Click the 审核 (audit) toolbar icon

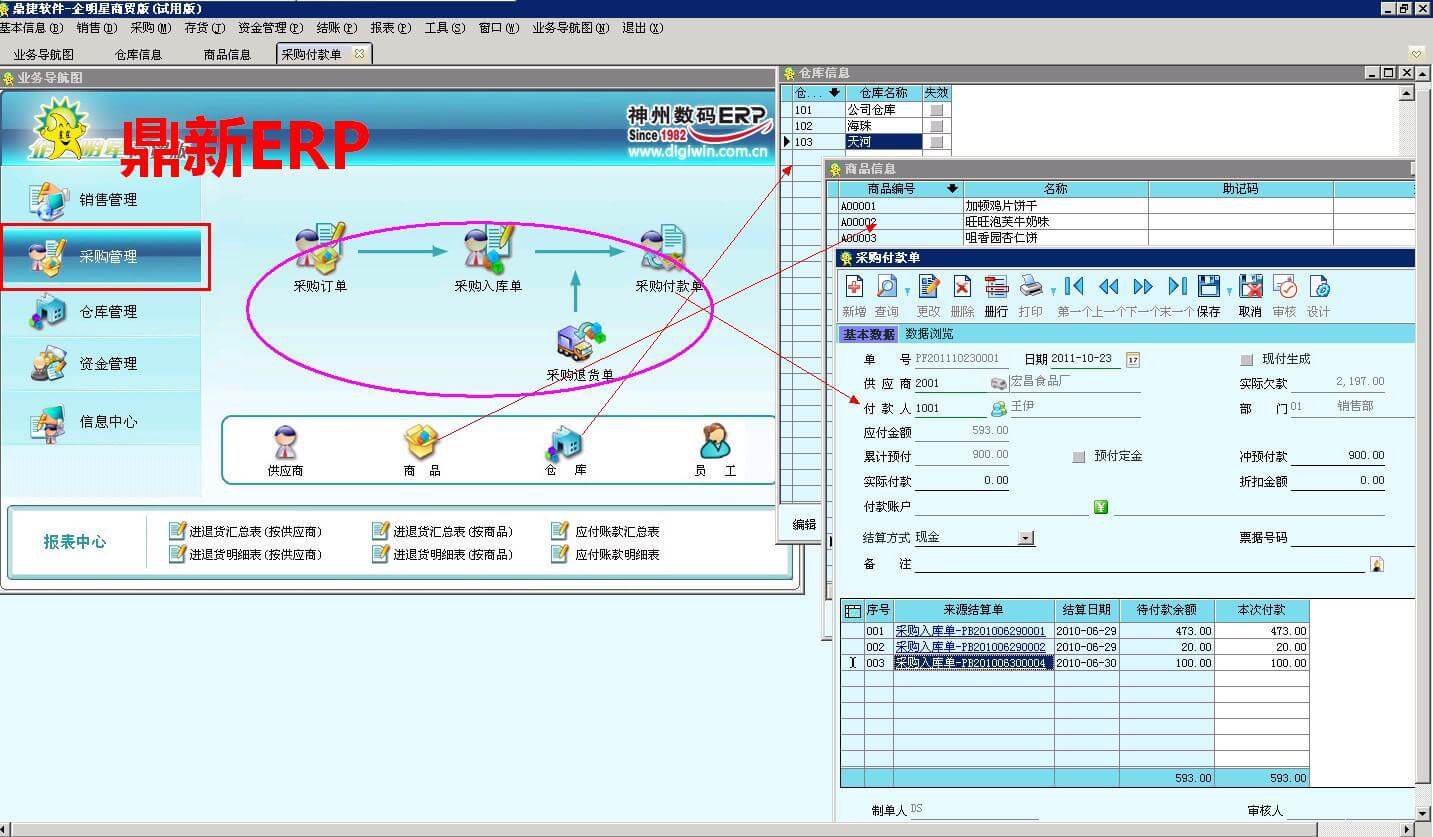(x=1284, y=287)
